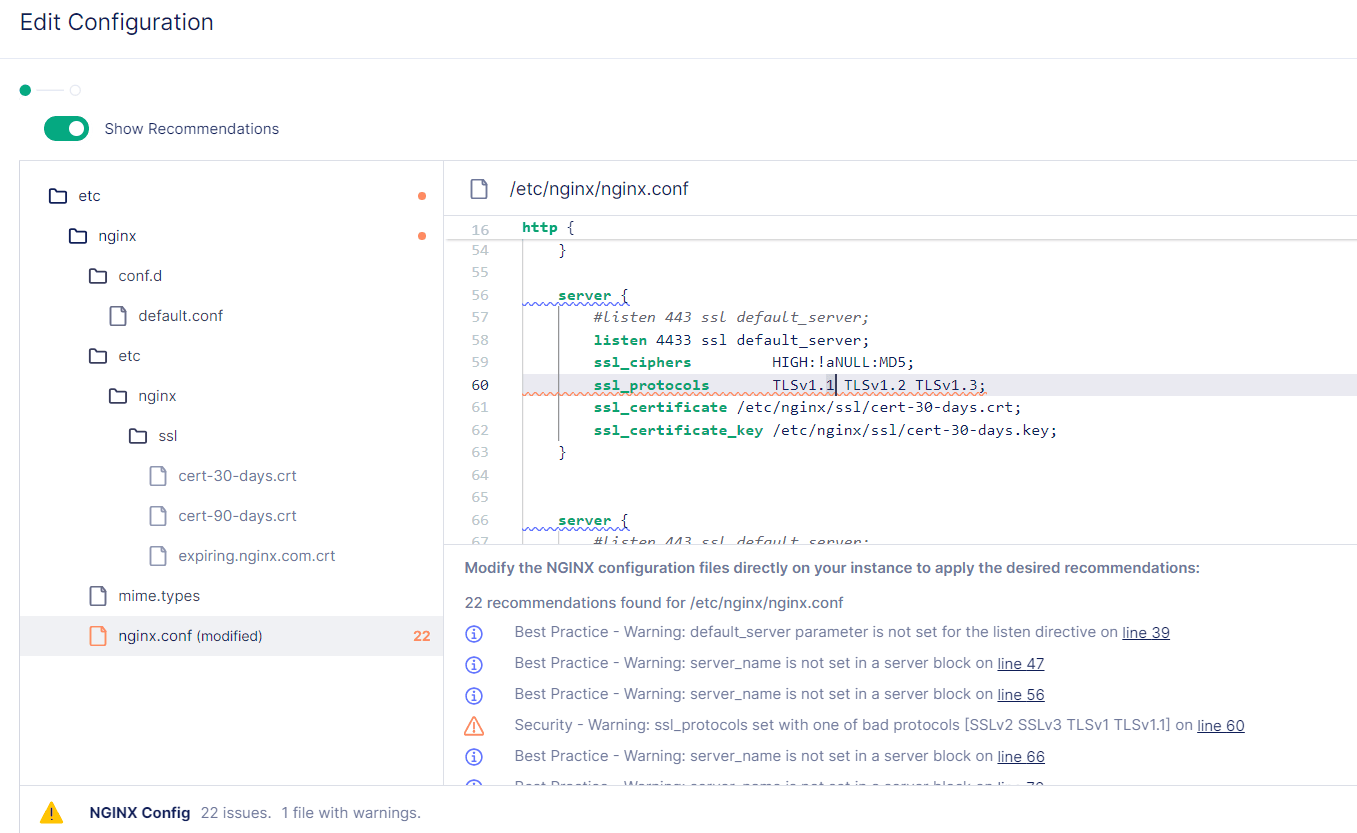Image resolution: width=1357 pixels, height=833 pixels.
Task: Click the second step indicator dot
Action: click(75, 90)
